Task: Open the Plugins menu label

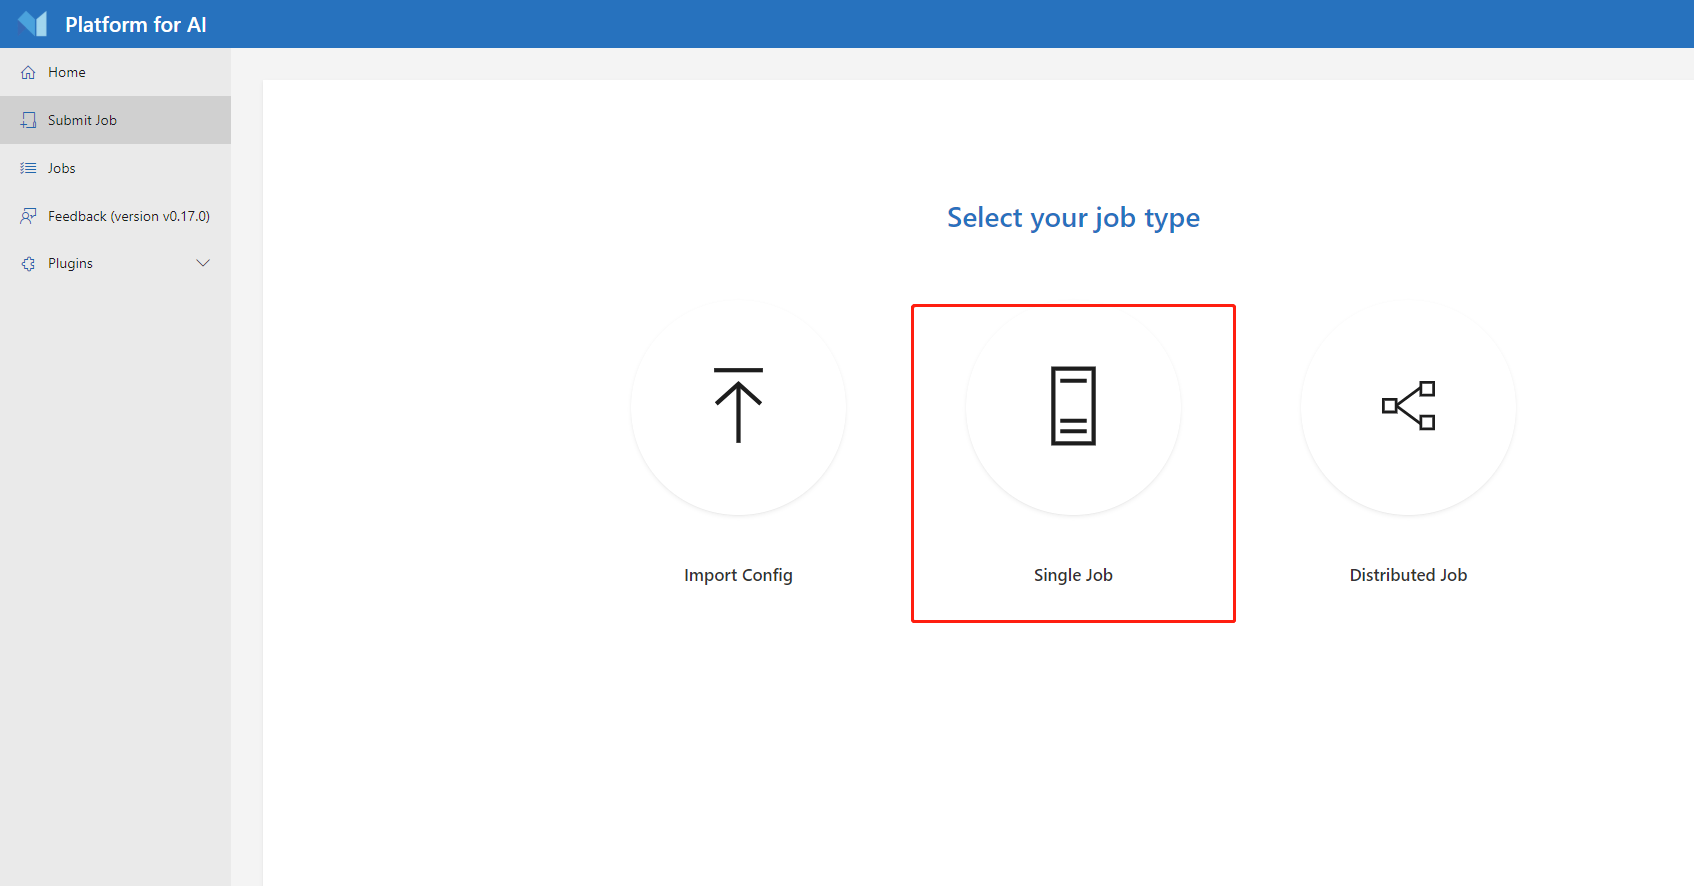Action: (70, 264)
